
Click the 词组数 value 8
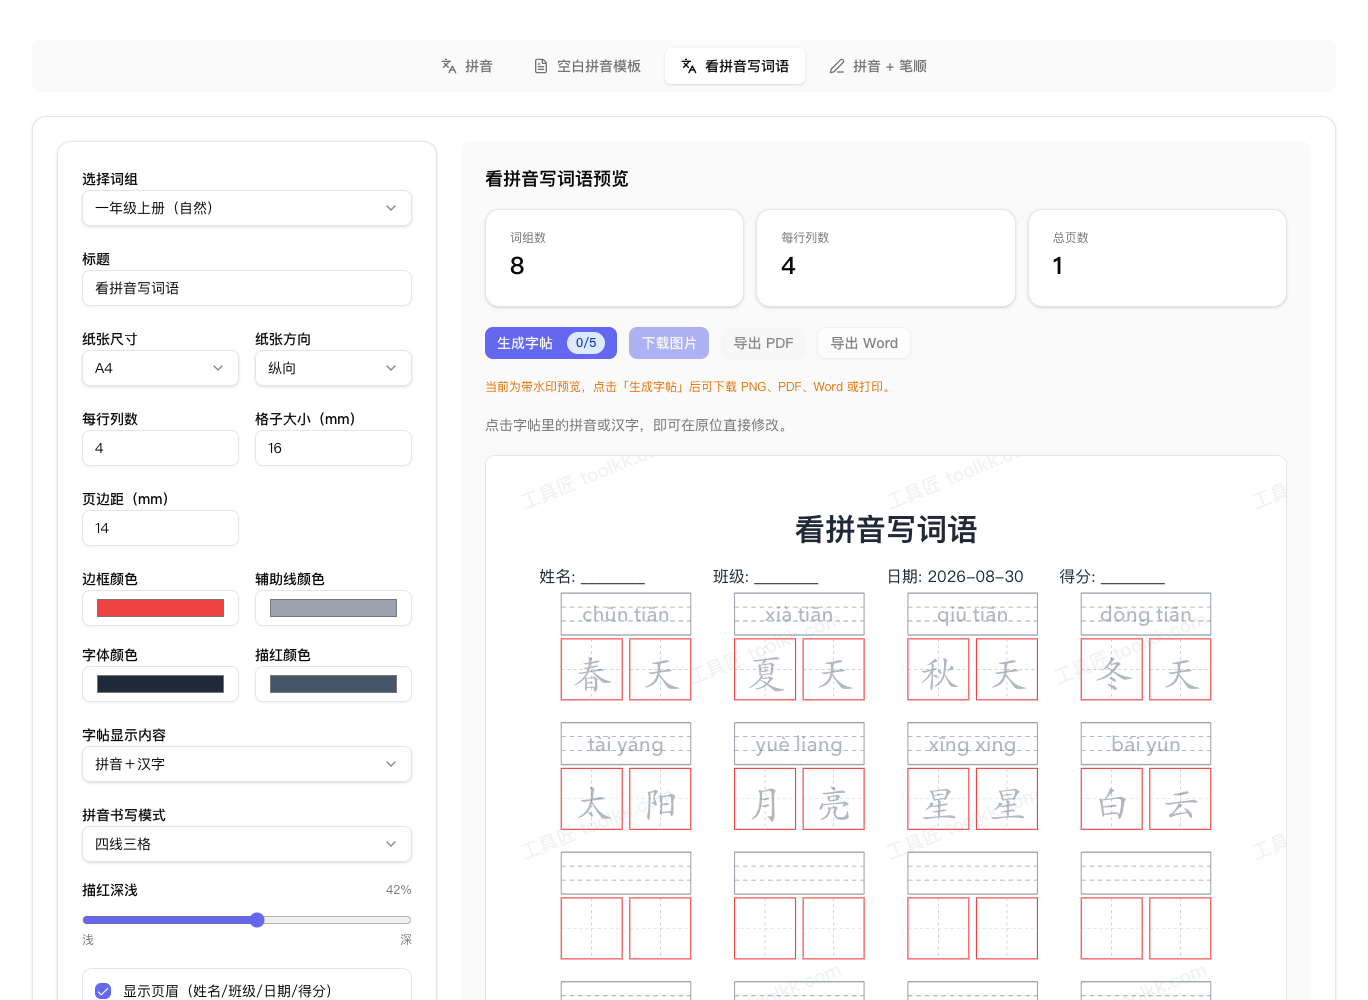pos(517,266)
